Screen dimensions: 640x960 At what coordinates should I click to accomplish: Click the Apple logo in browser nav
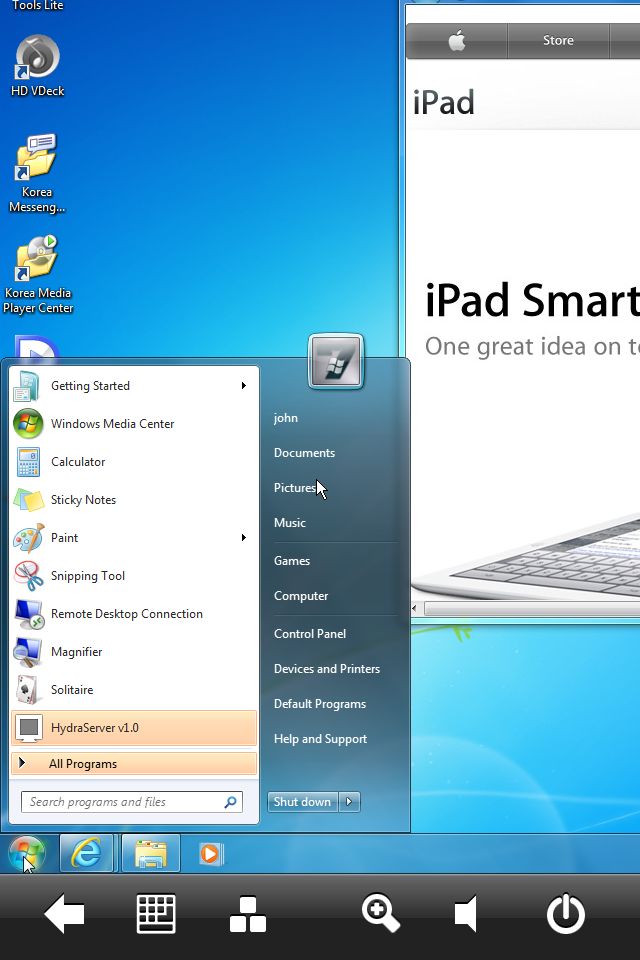coord(457,41)
